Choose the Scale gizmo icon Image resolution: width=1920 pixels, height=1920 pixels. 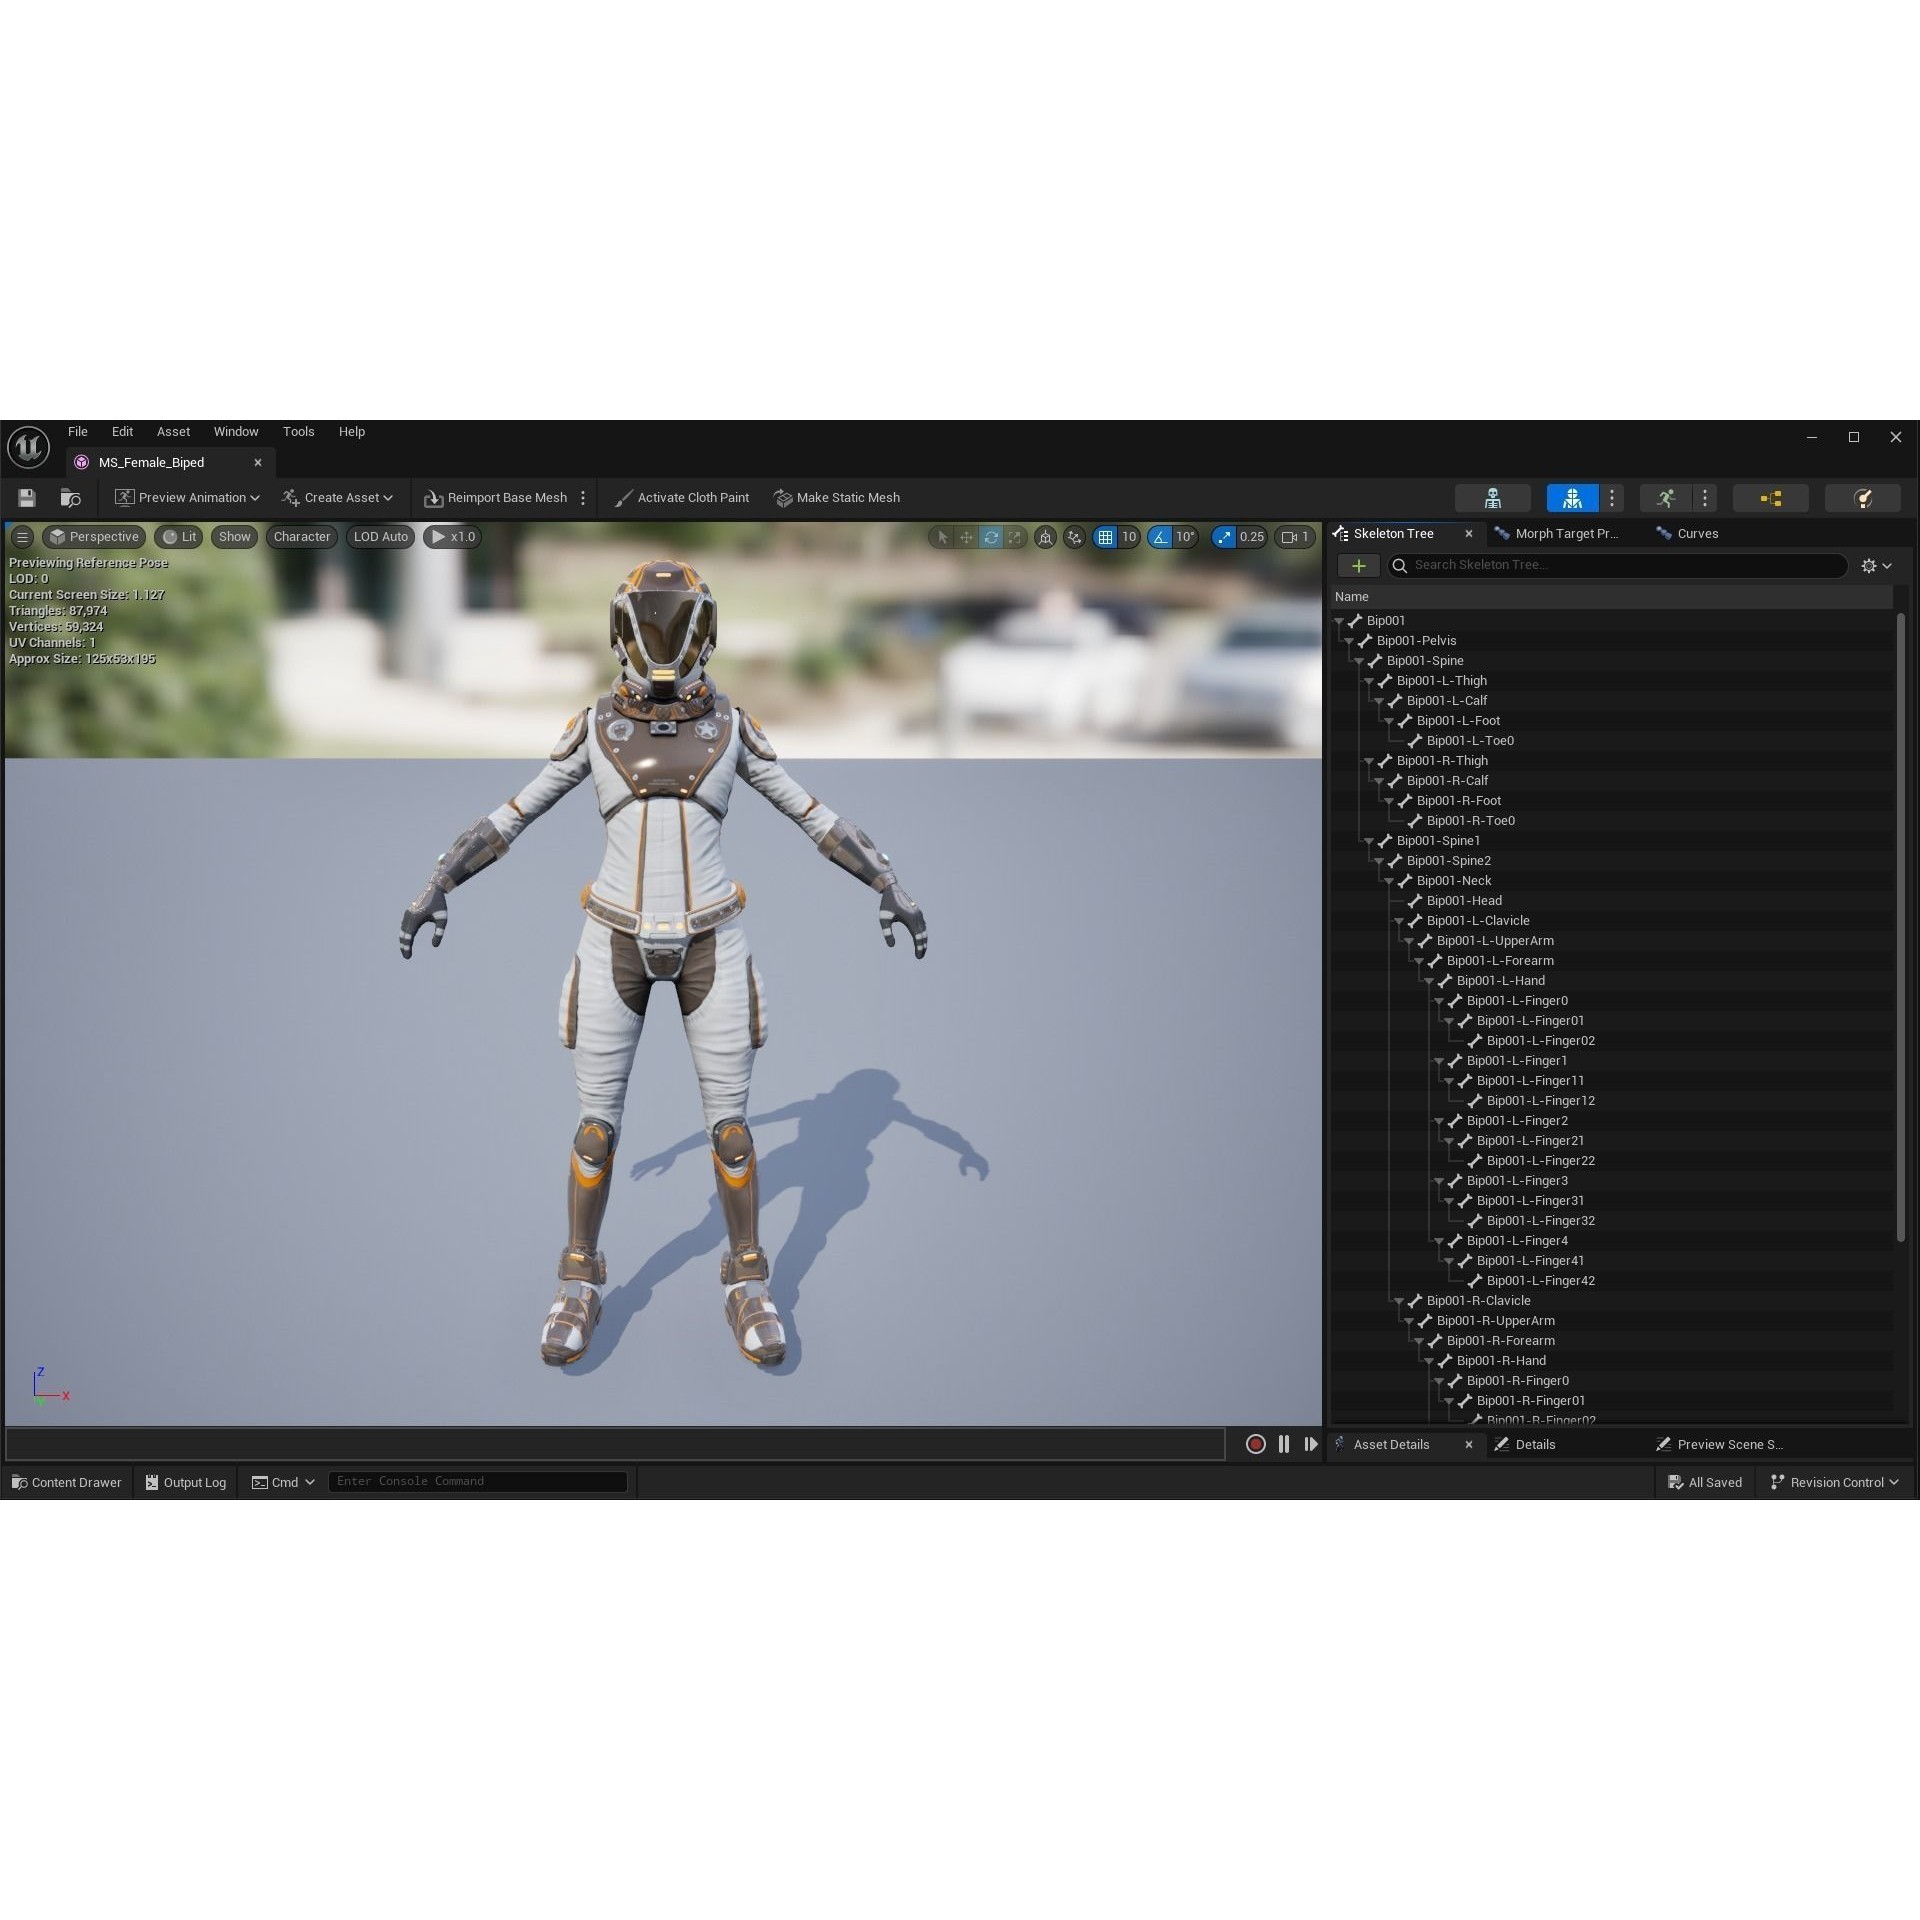1015,537
